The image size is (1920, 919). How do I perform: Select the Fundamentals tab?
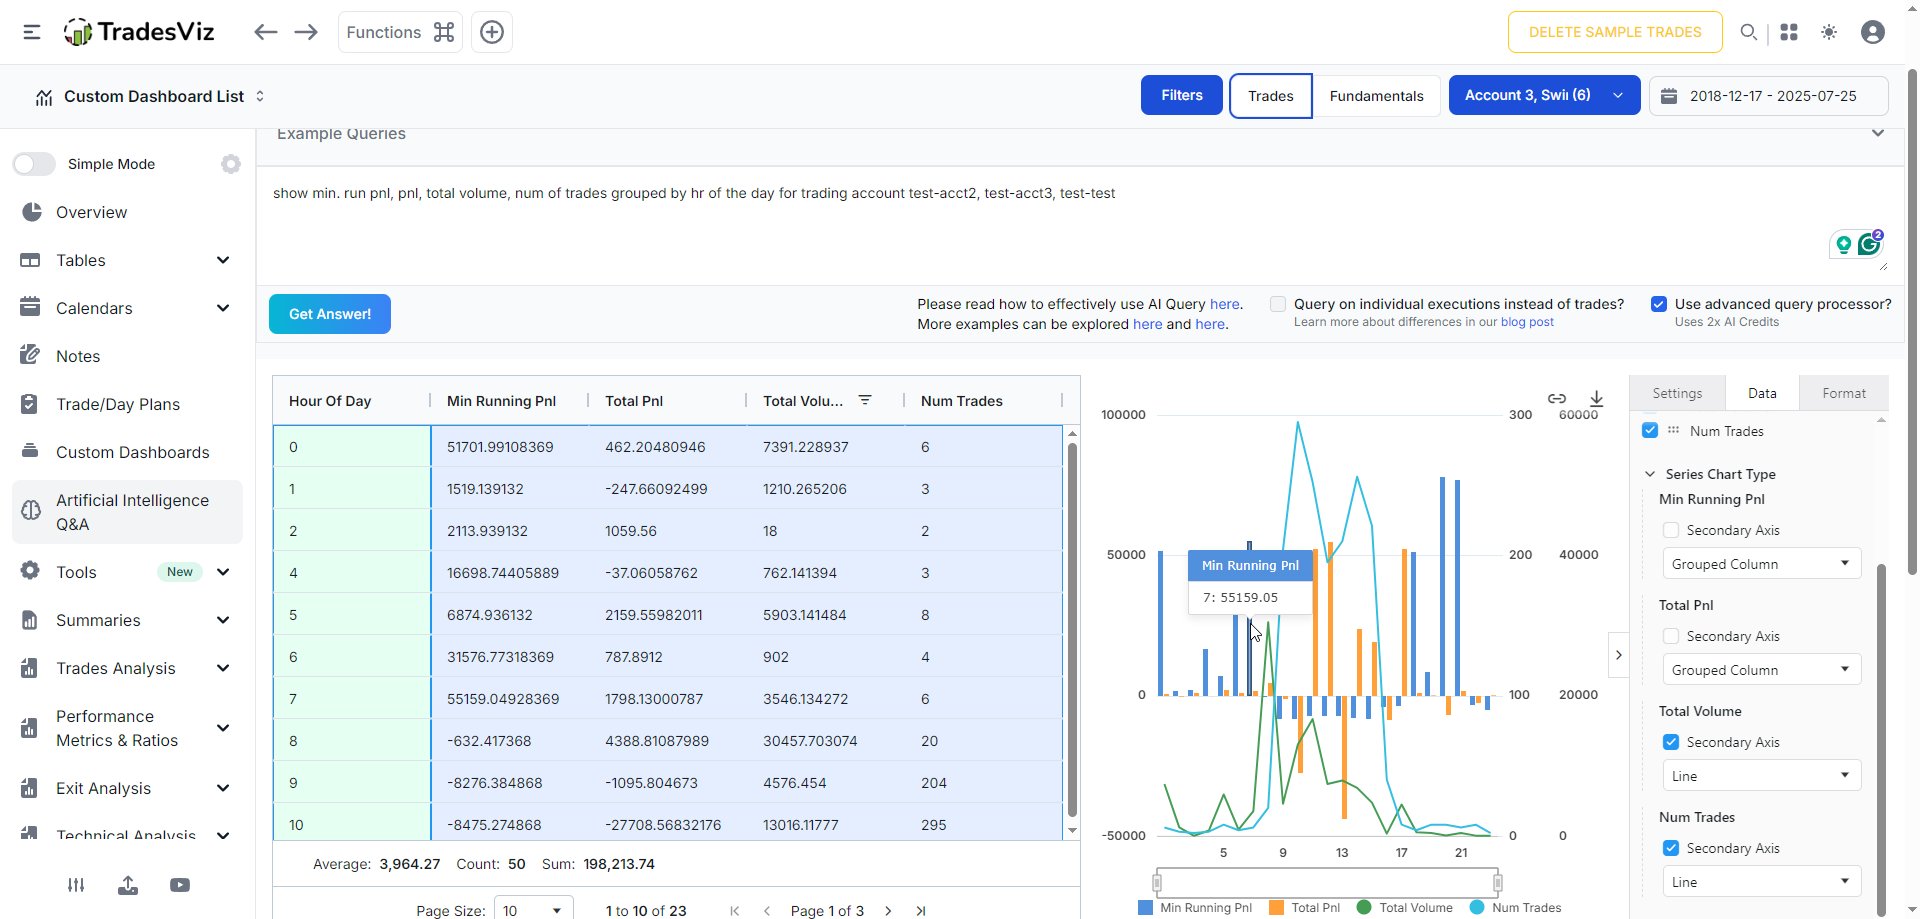[x=1376, y=96]
